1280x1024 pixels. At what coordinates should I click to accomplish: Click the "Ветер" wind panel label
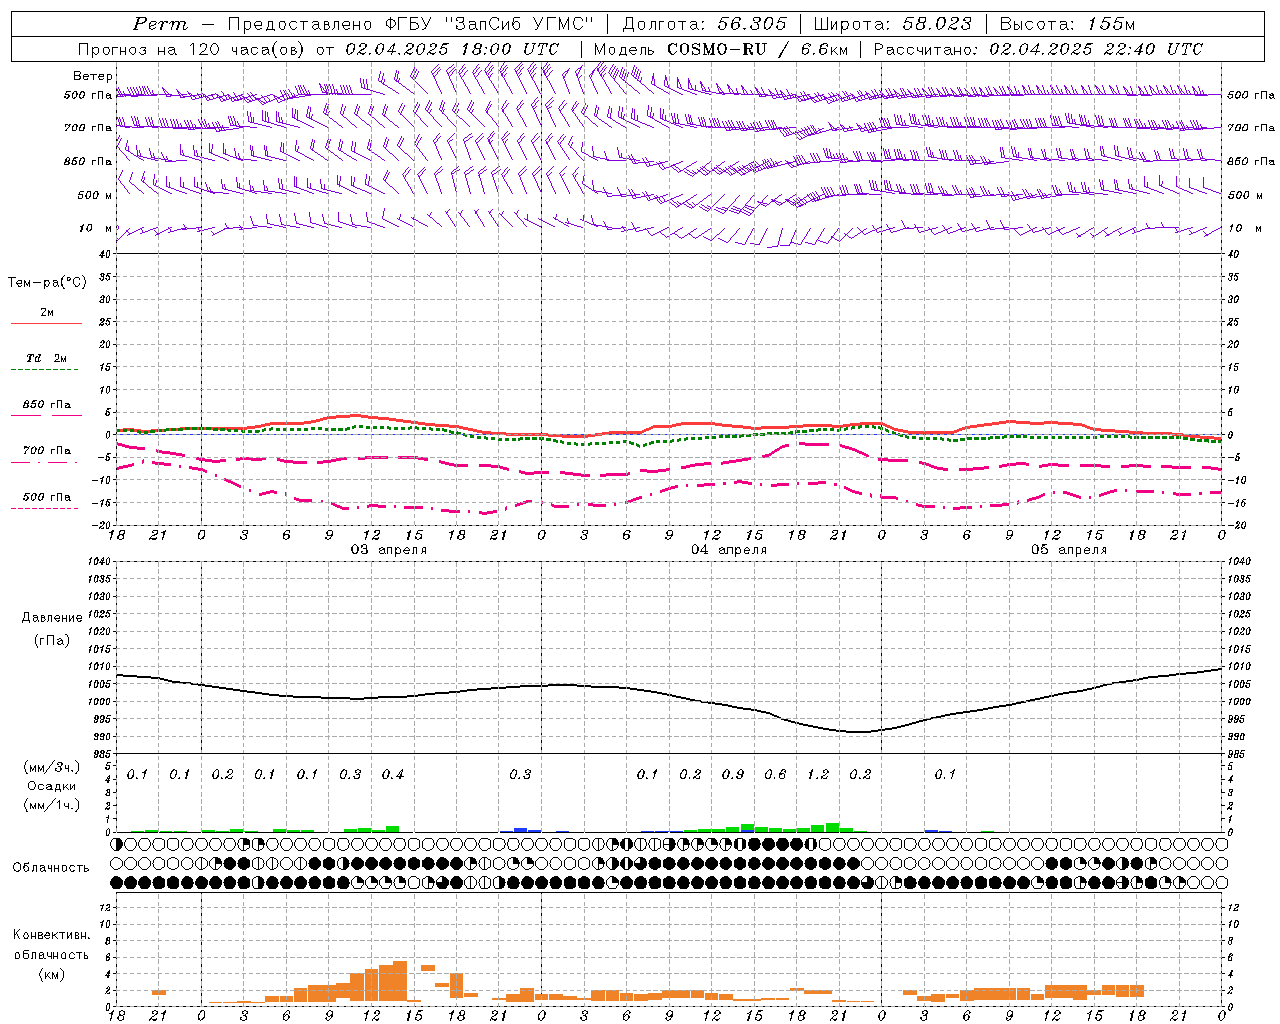(x=92, y=76)
